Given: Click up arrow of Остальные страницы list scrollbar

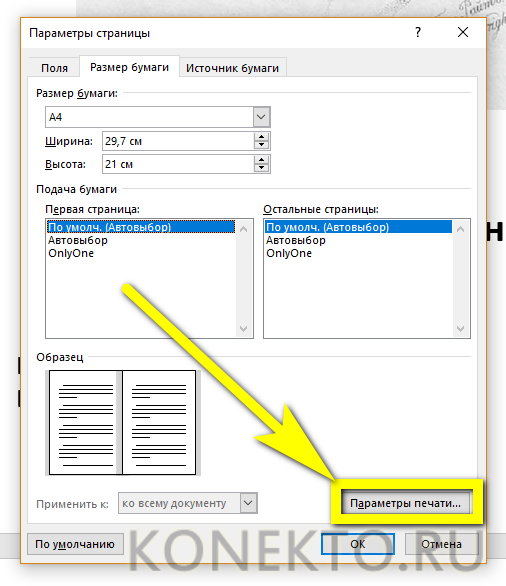Looking at the screenshot, I should (460, 229).
